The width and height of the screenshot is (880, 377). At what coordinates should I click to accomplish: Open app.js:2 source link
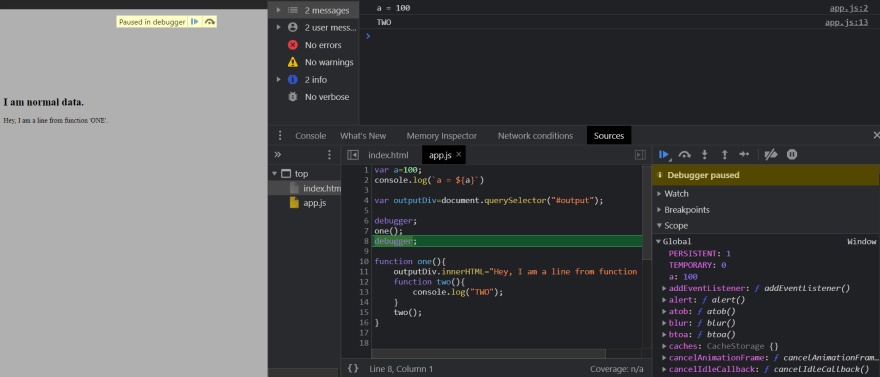(849, 8)
